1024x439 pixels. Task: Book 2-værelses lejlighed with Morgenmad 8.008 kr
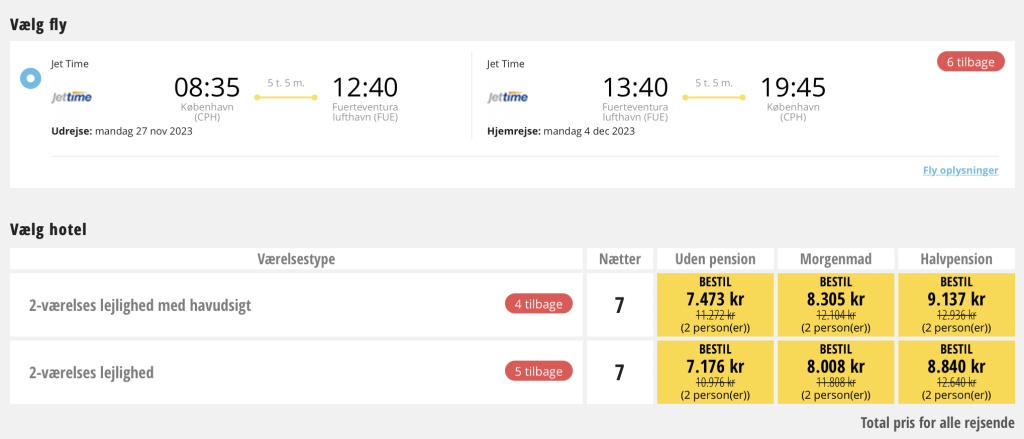point(834,372)
